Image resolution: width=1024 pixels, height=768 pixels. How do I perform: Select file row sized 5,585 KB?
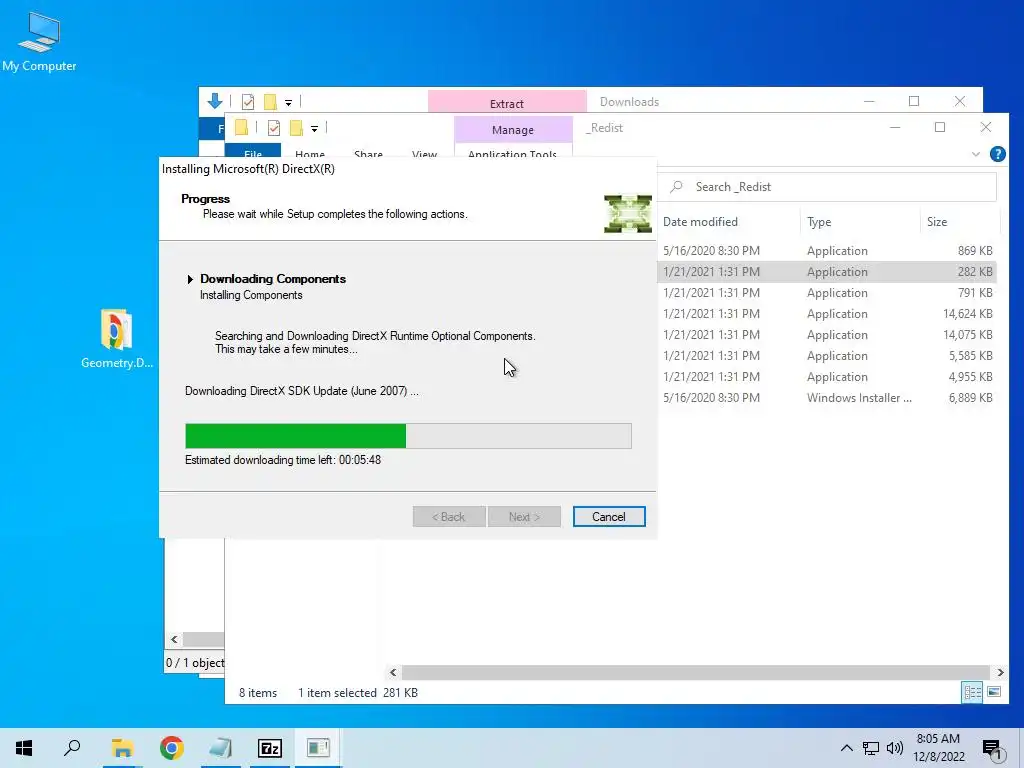click(827, 355)
